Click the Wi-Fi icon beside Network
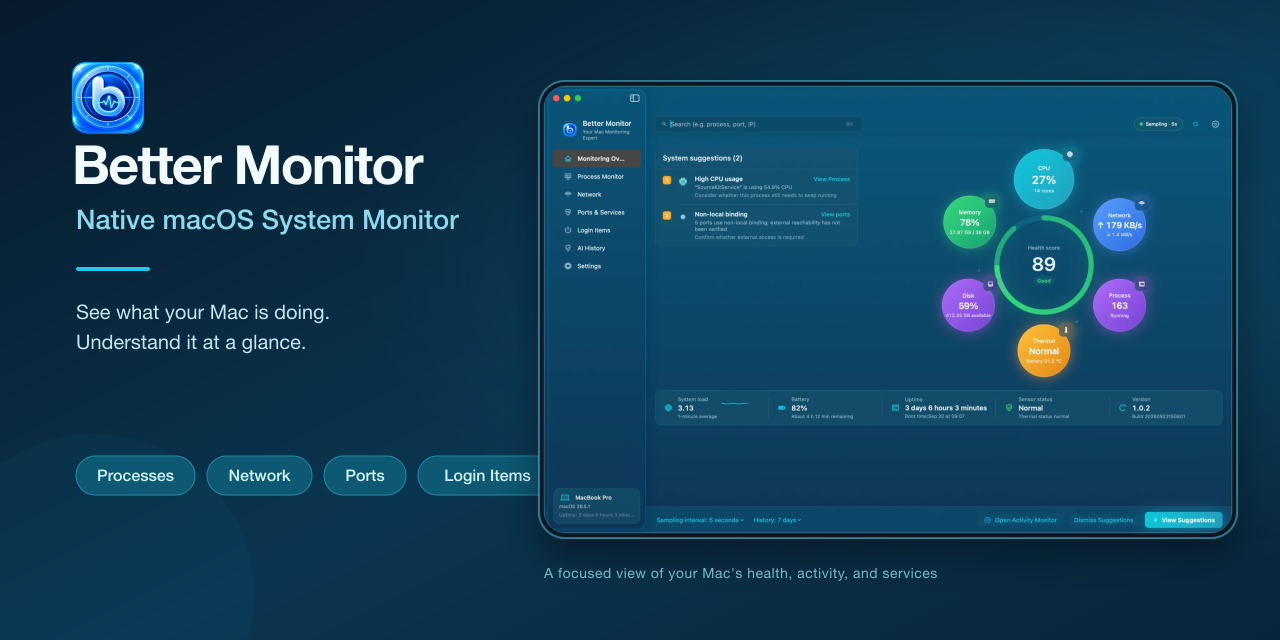The width and height of the screenshot is (1280, 640). 568,194
